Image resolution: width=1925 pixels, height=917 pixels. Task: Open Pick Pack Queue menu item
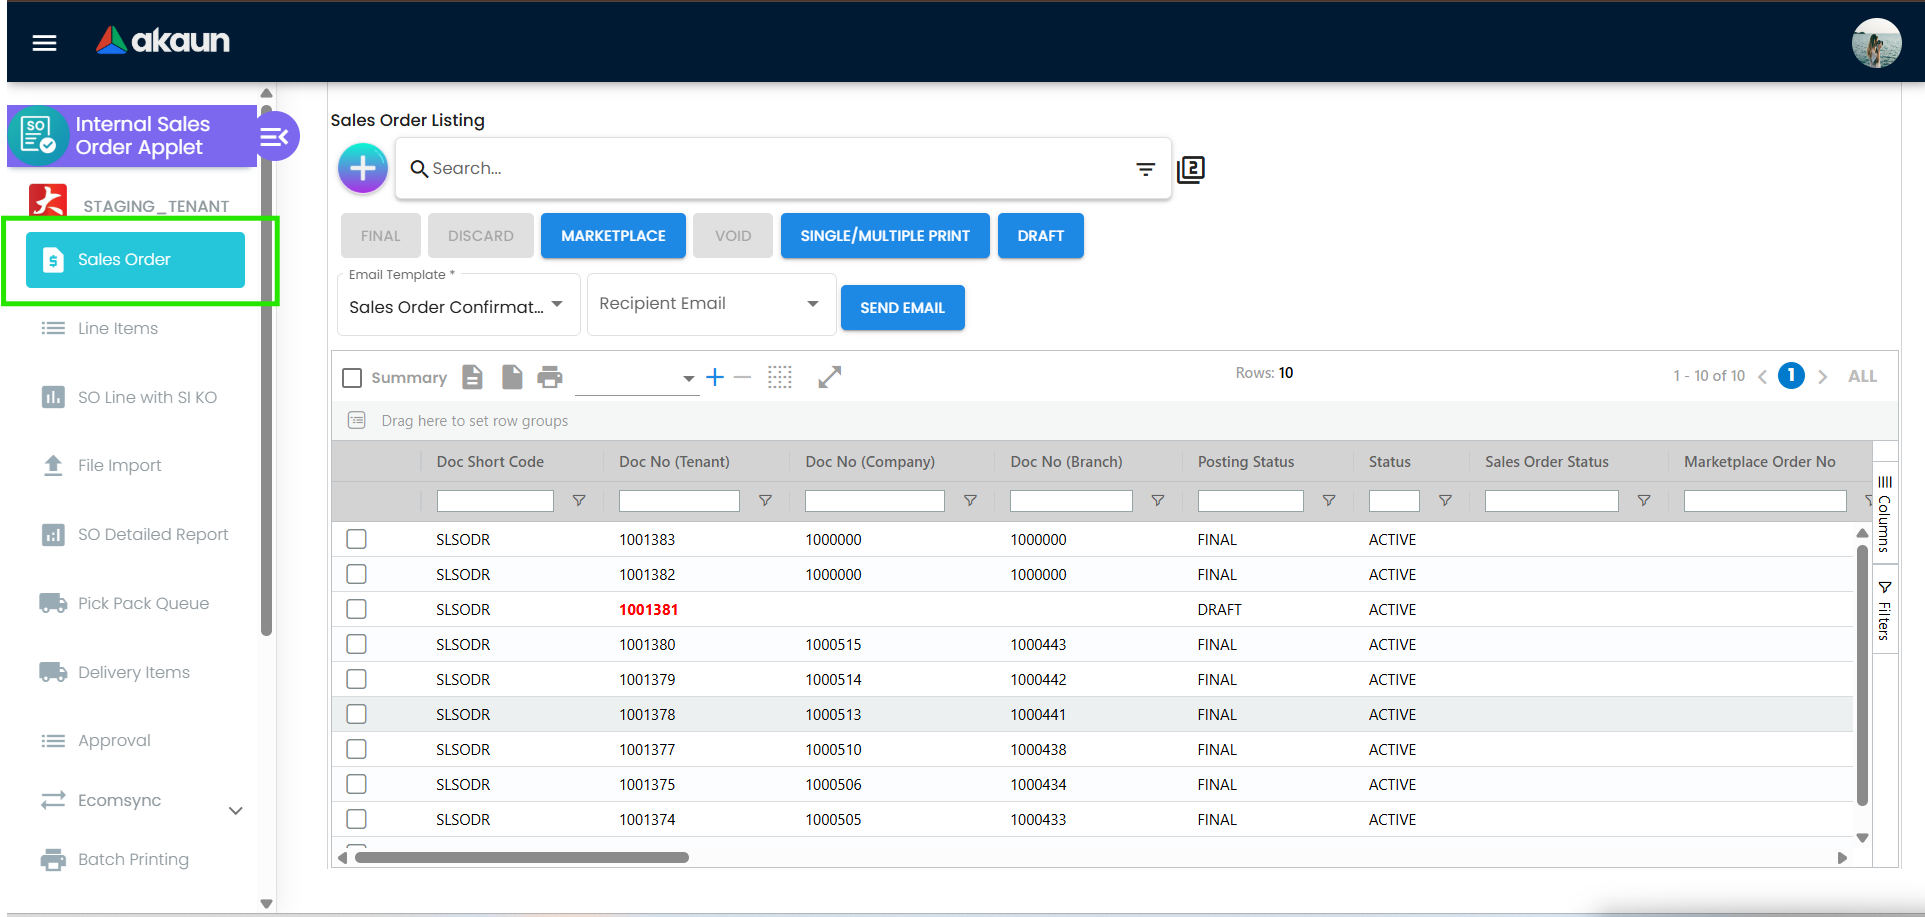point(143,604)
